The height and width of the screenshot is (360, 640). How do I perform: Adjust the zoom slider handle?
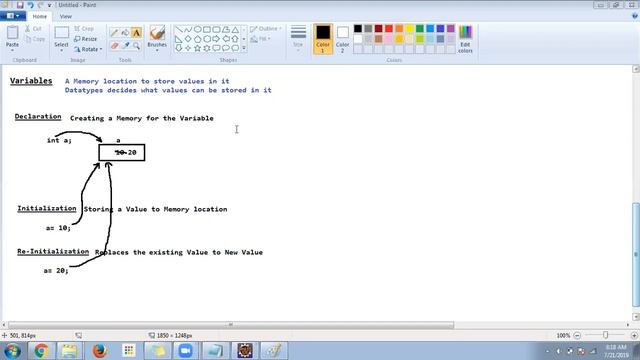[x=606, y=335]
